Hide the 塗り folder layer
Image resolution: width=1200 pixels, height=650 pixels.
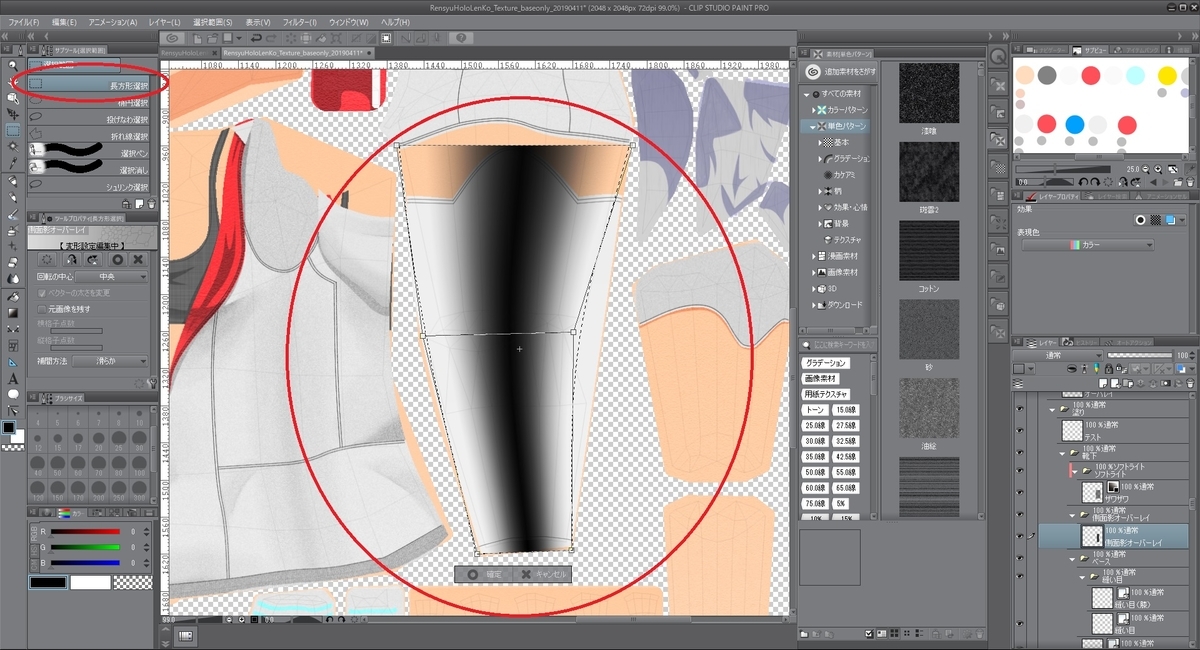[1020, 408]
